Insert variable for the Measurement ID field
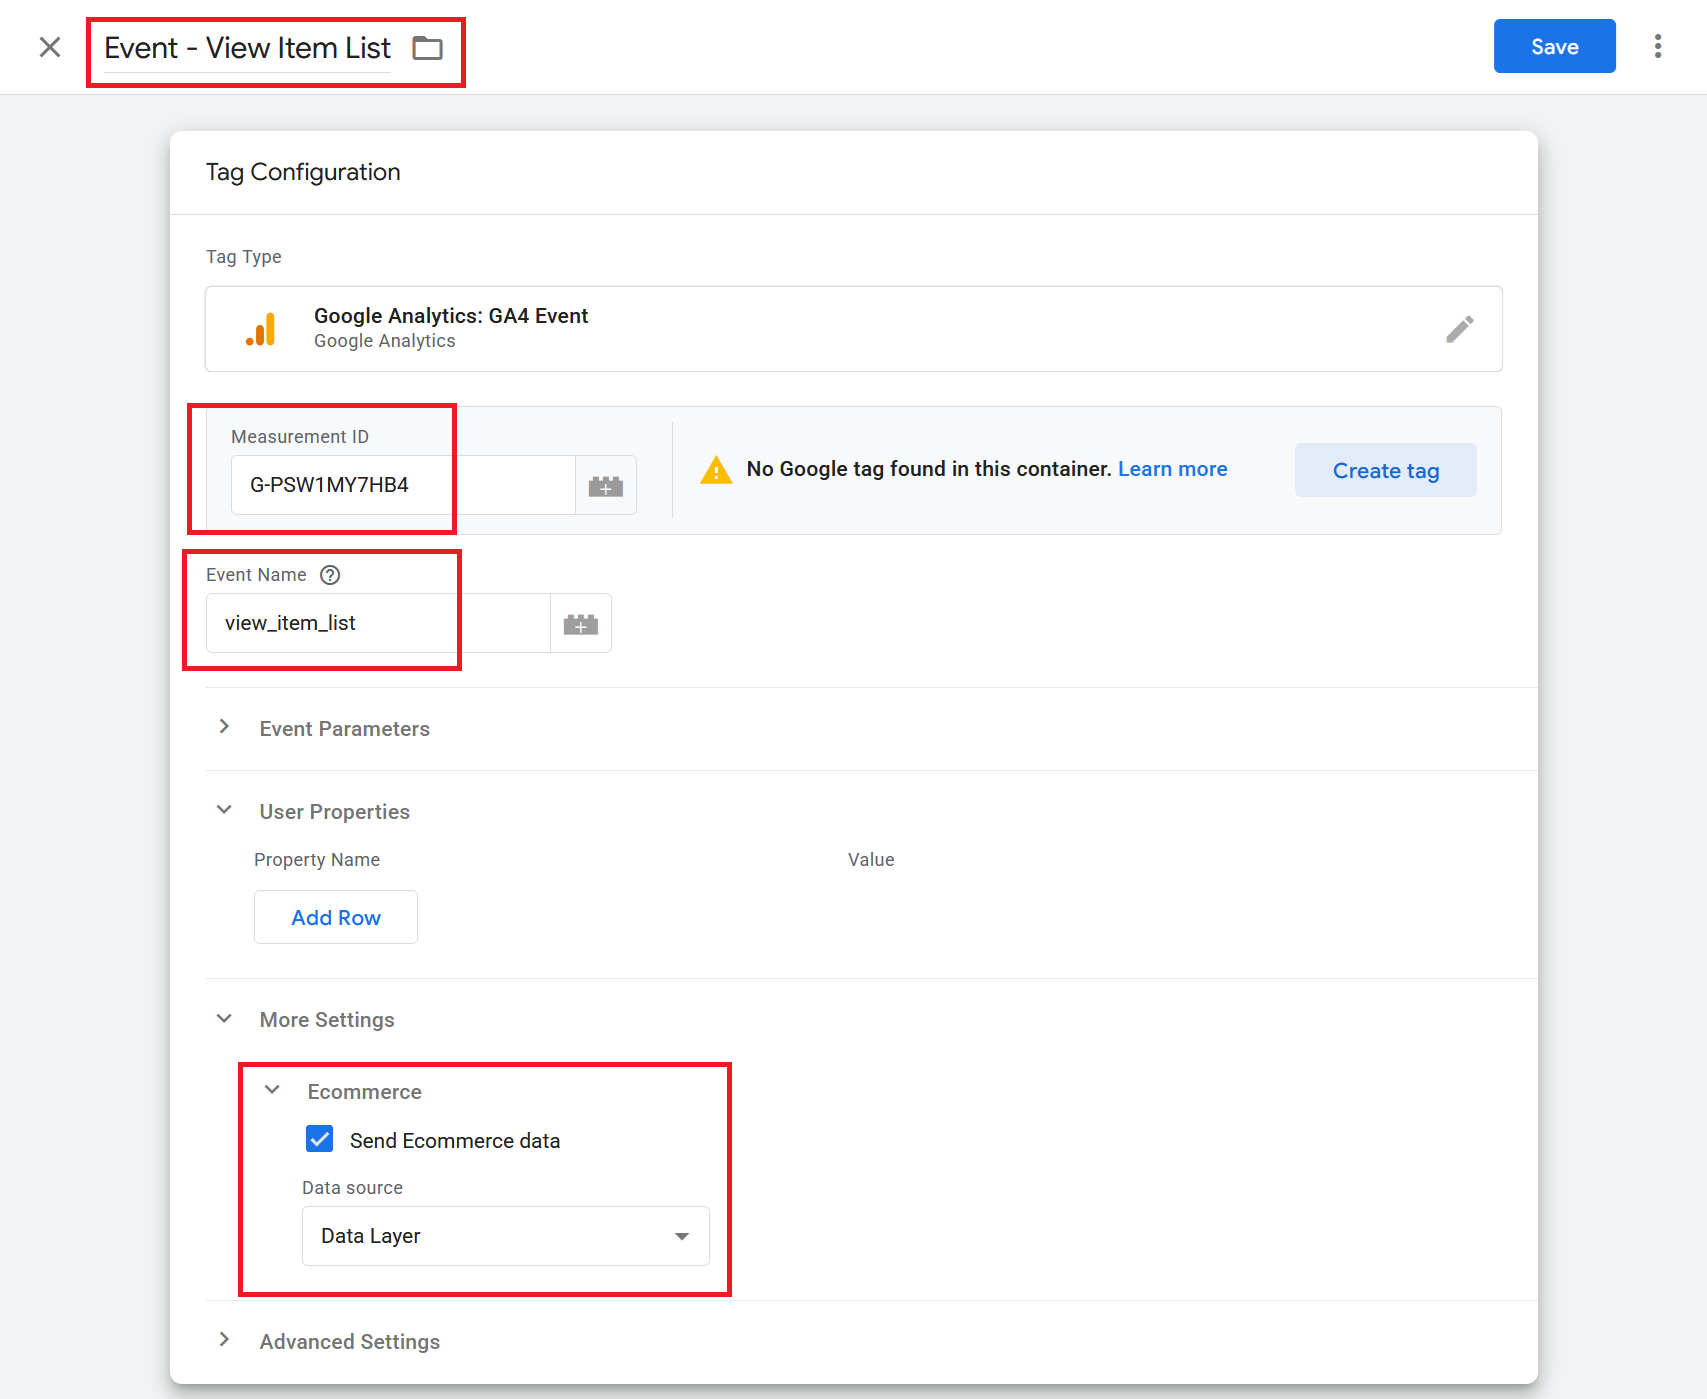This screenshot has height=1399, width=1707. 606,485
